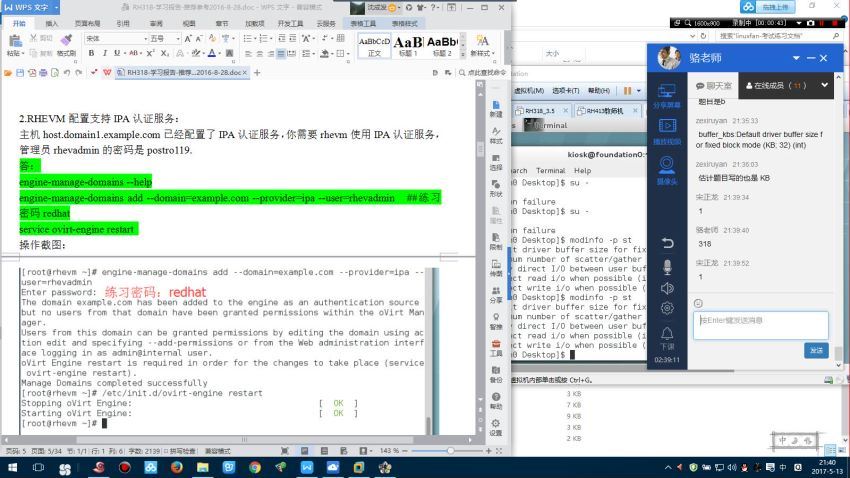Click the 工具 icon in WPS side panel

click(495, 347)
